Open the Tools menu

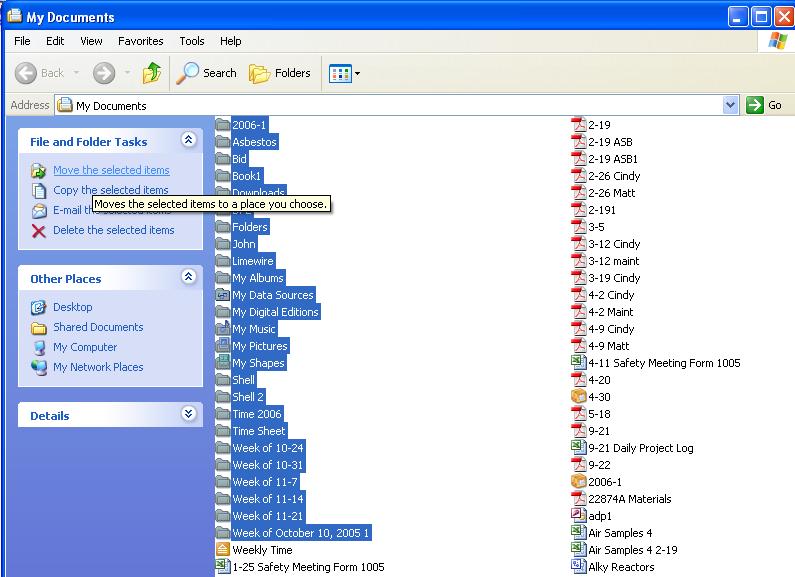(x=192, y=41)
